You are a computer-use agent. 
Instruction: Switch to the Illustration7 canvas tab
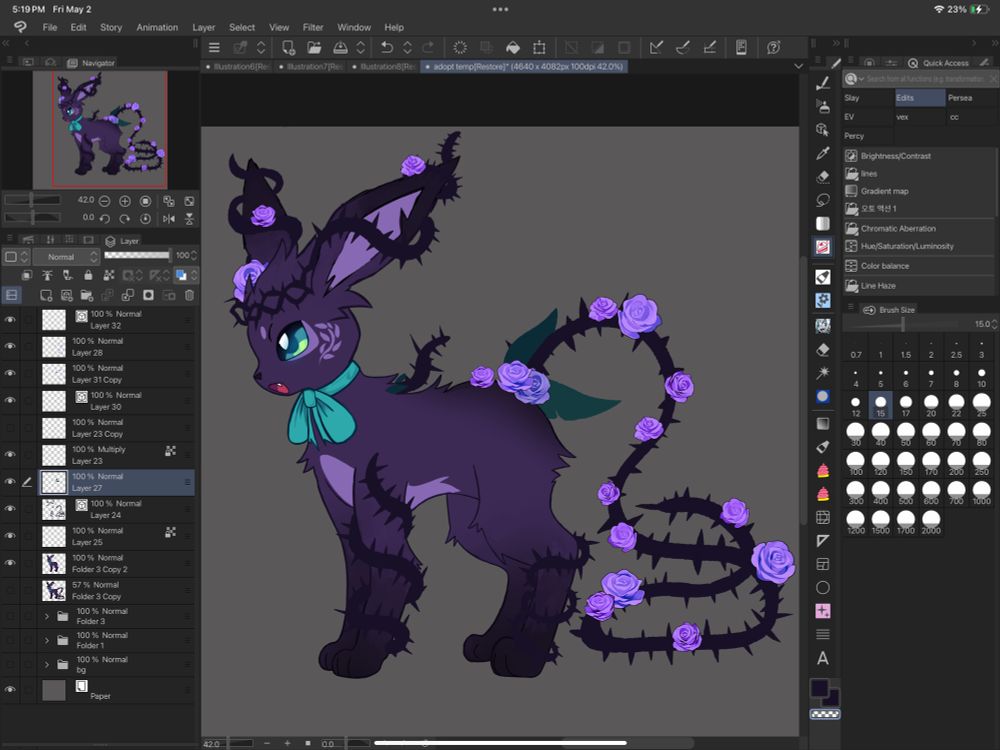(311, 66)
